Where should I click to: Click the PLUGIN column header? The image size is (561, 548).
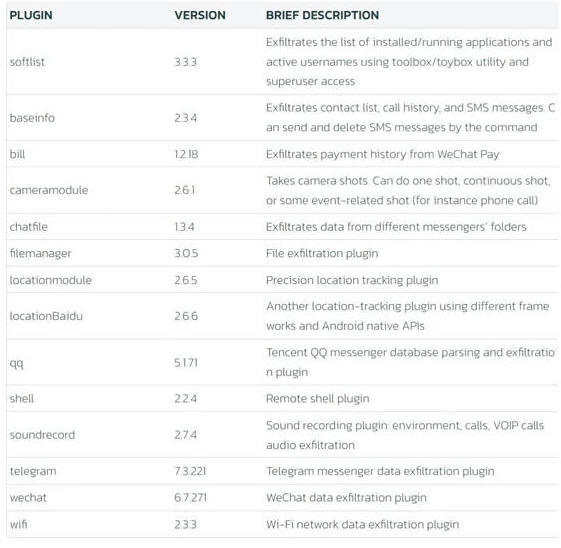[31, 15]
